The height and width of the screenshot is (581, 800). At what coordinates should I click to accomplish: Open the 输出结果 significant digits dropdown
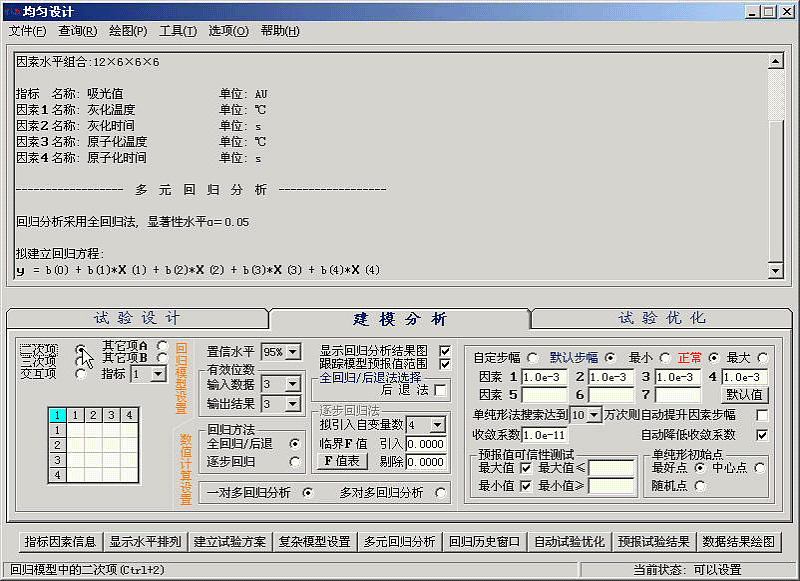point(294,404)
